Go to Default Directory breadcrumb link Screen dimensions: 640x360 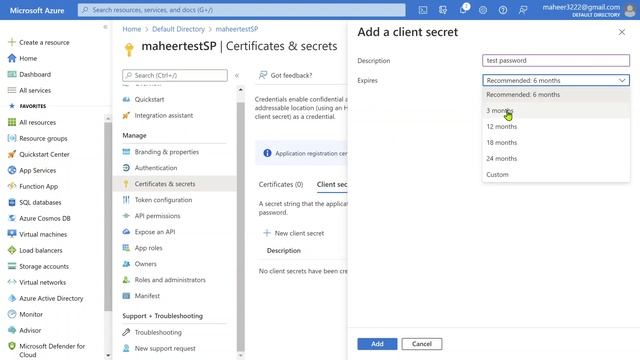click(x=178, y=29)
